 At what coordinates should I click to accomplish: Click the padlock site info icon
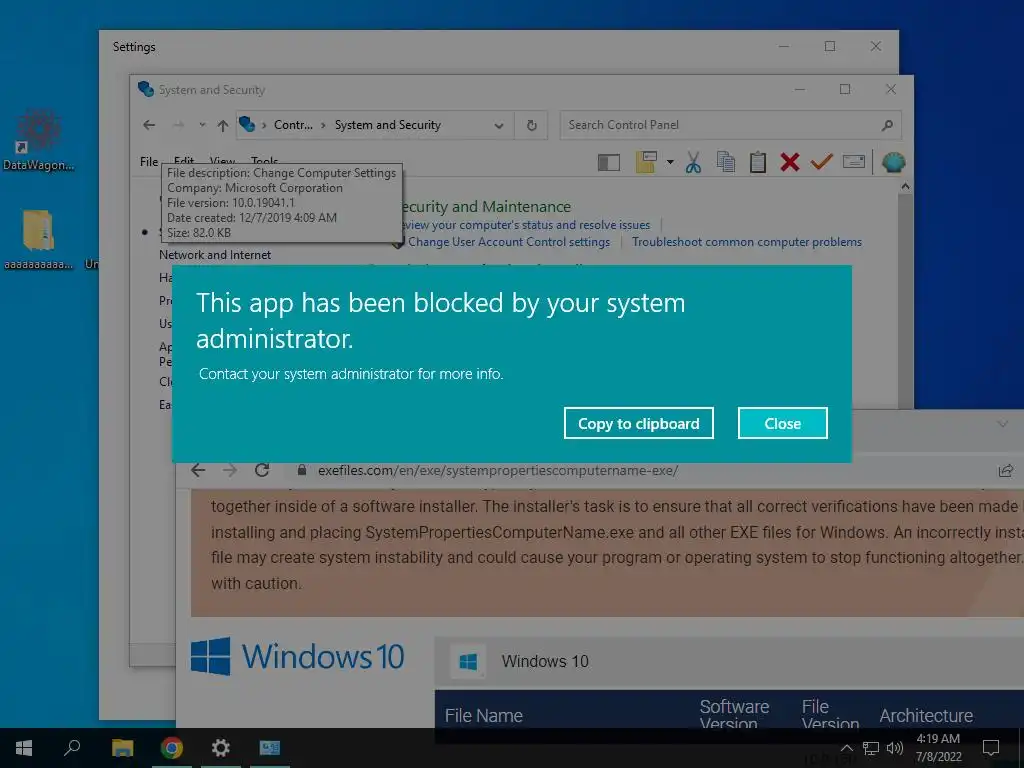pos(302,470)
